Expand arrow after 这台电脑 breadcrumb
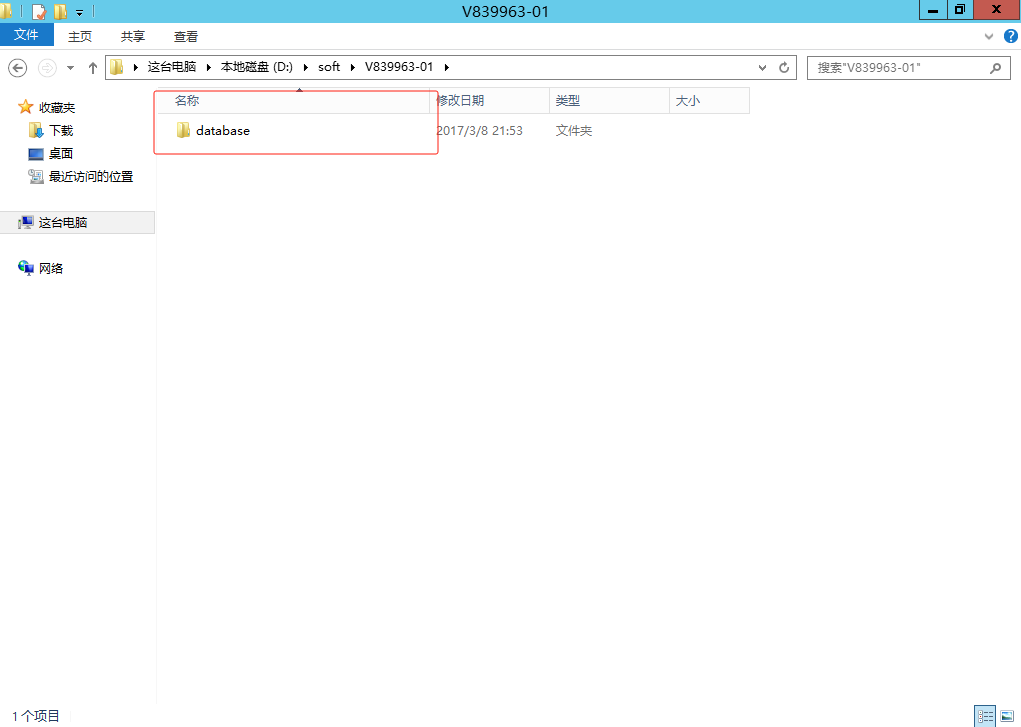Screen dimensions: 1021x727 pyautogui.click(x=209, y=67)
